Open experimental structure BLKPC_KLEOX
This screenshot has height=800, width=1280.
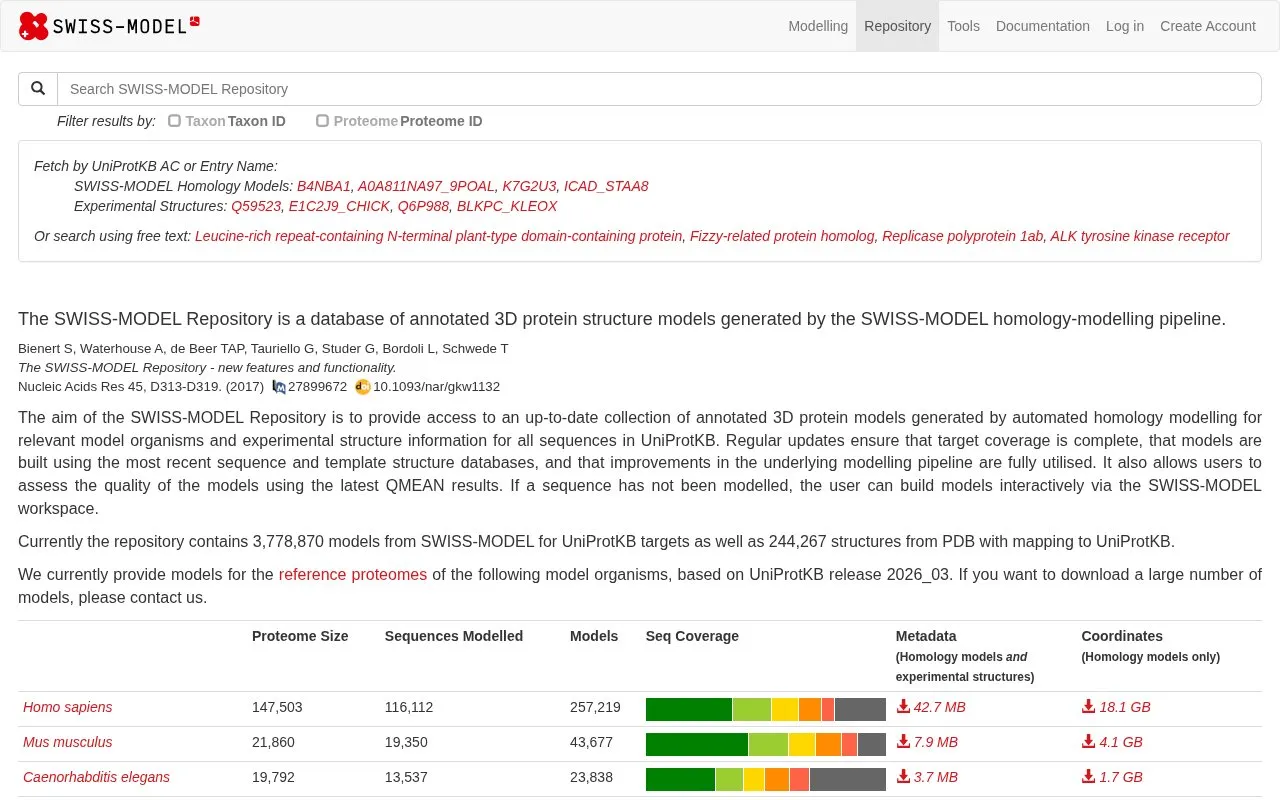click(507, 206)
